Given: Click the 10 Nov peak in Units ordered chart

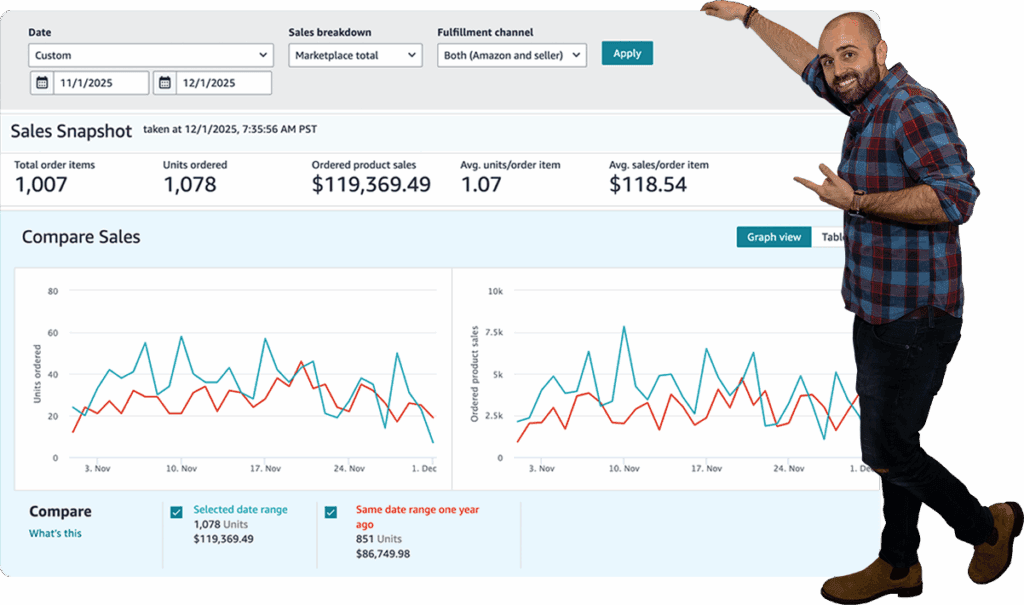Looking at the screenshot, I should coord(181,337).
